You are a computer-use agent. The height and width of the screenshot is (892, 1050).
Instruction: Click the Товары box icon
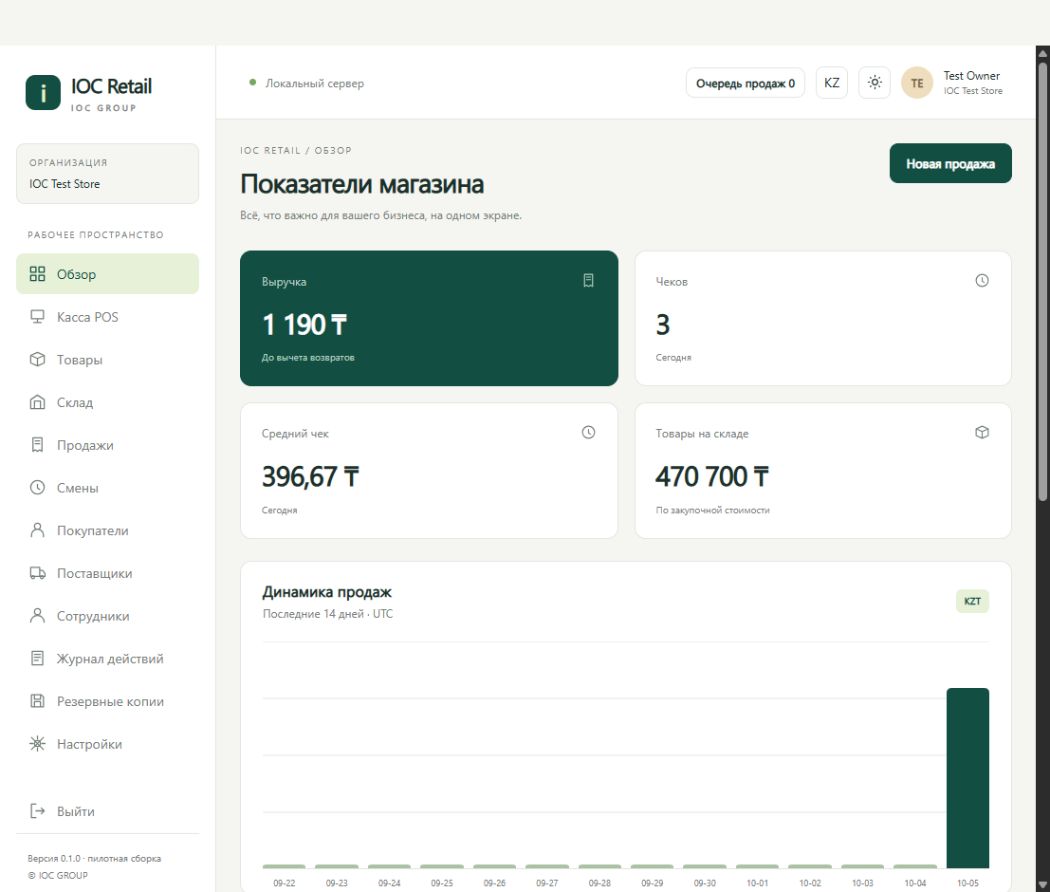pos(38,360)
